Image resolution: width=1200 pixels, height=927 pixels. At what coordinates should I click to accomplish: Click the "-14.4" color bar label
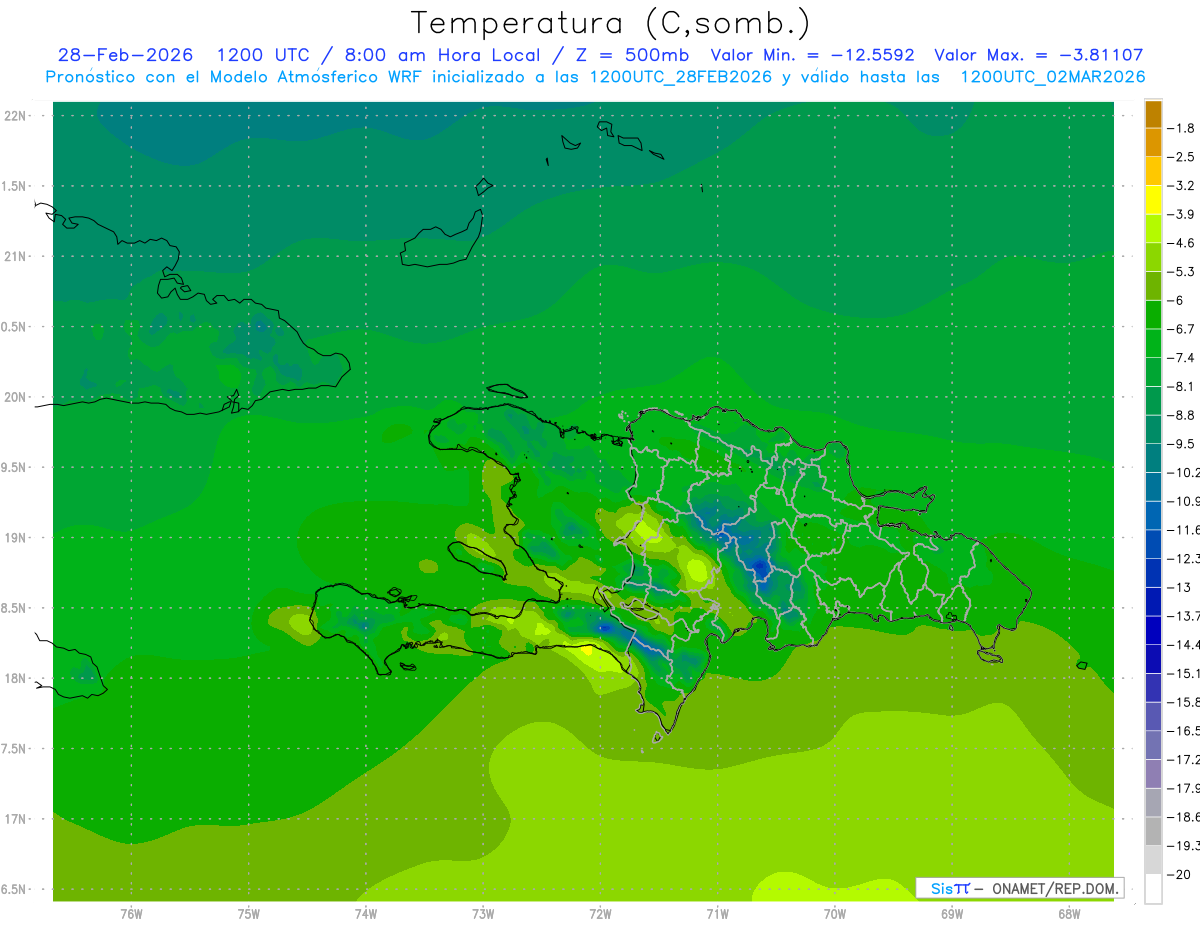[1183, 644]
